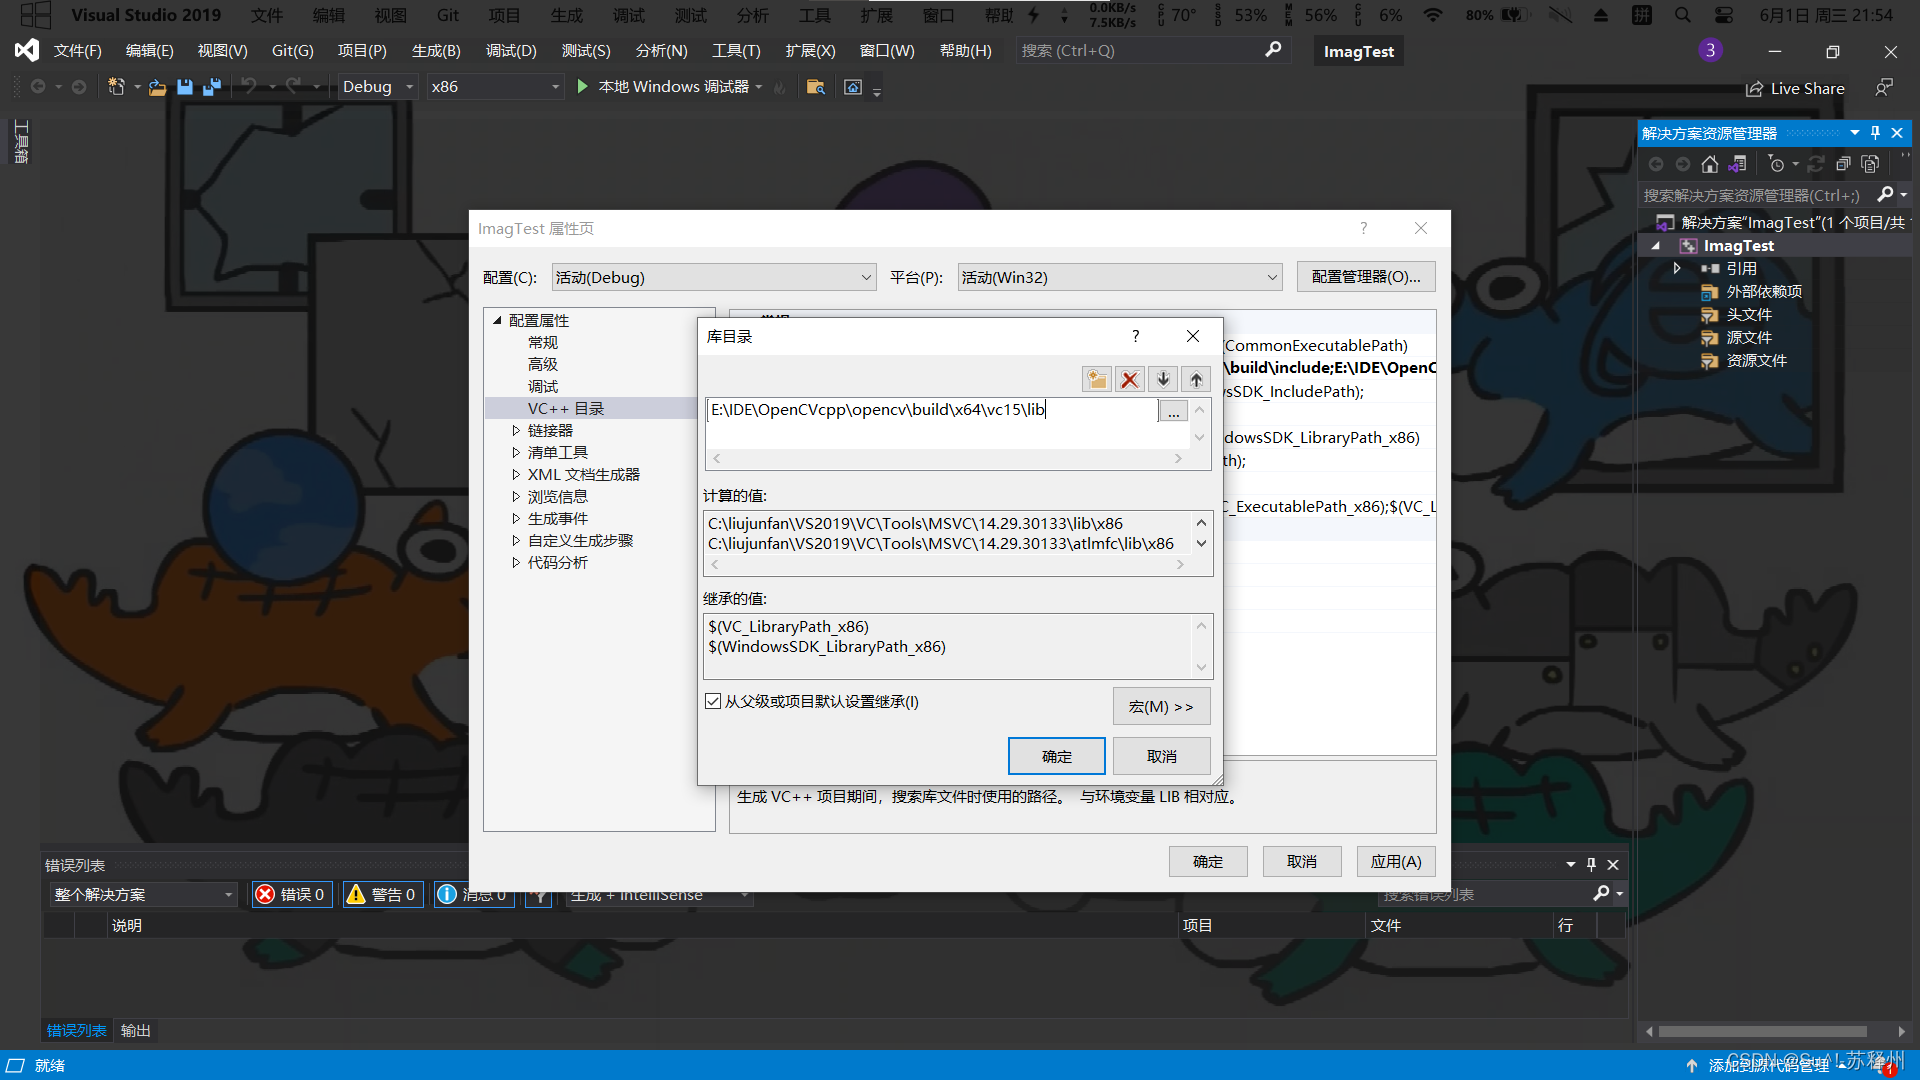Toggle the 警告 0 filter in error list
The height and width of the screenshot is (1080, 1920).
point(381,894)
